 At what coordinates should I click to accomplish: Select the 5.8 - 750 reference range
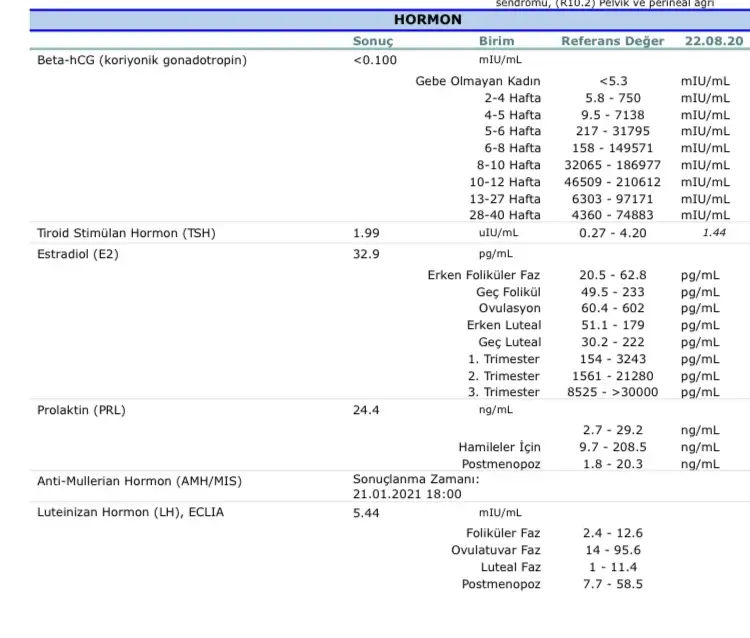pos(613,99)
